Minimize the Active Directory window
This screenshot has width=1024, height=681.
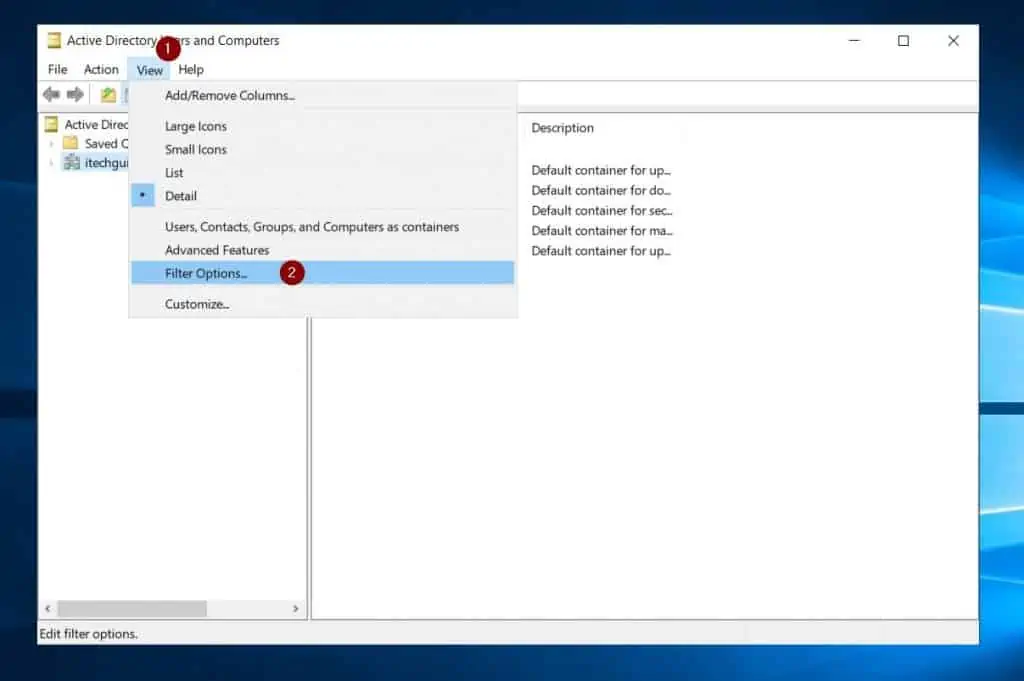tap(854, 40)
